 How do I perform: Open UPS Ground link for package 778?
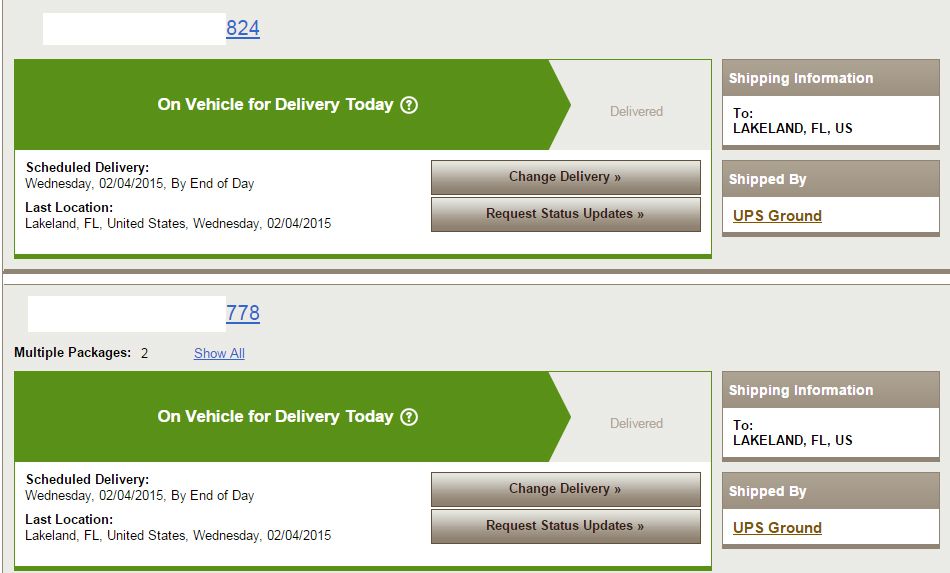777,528
